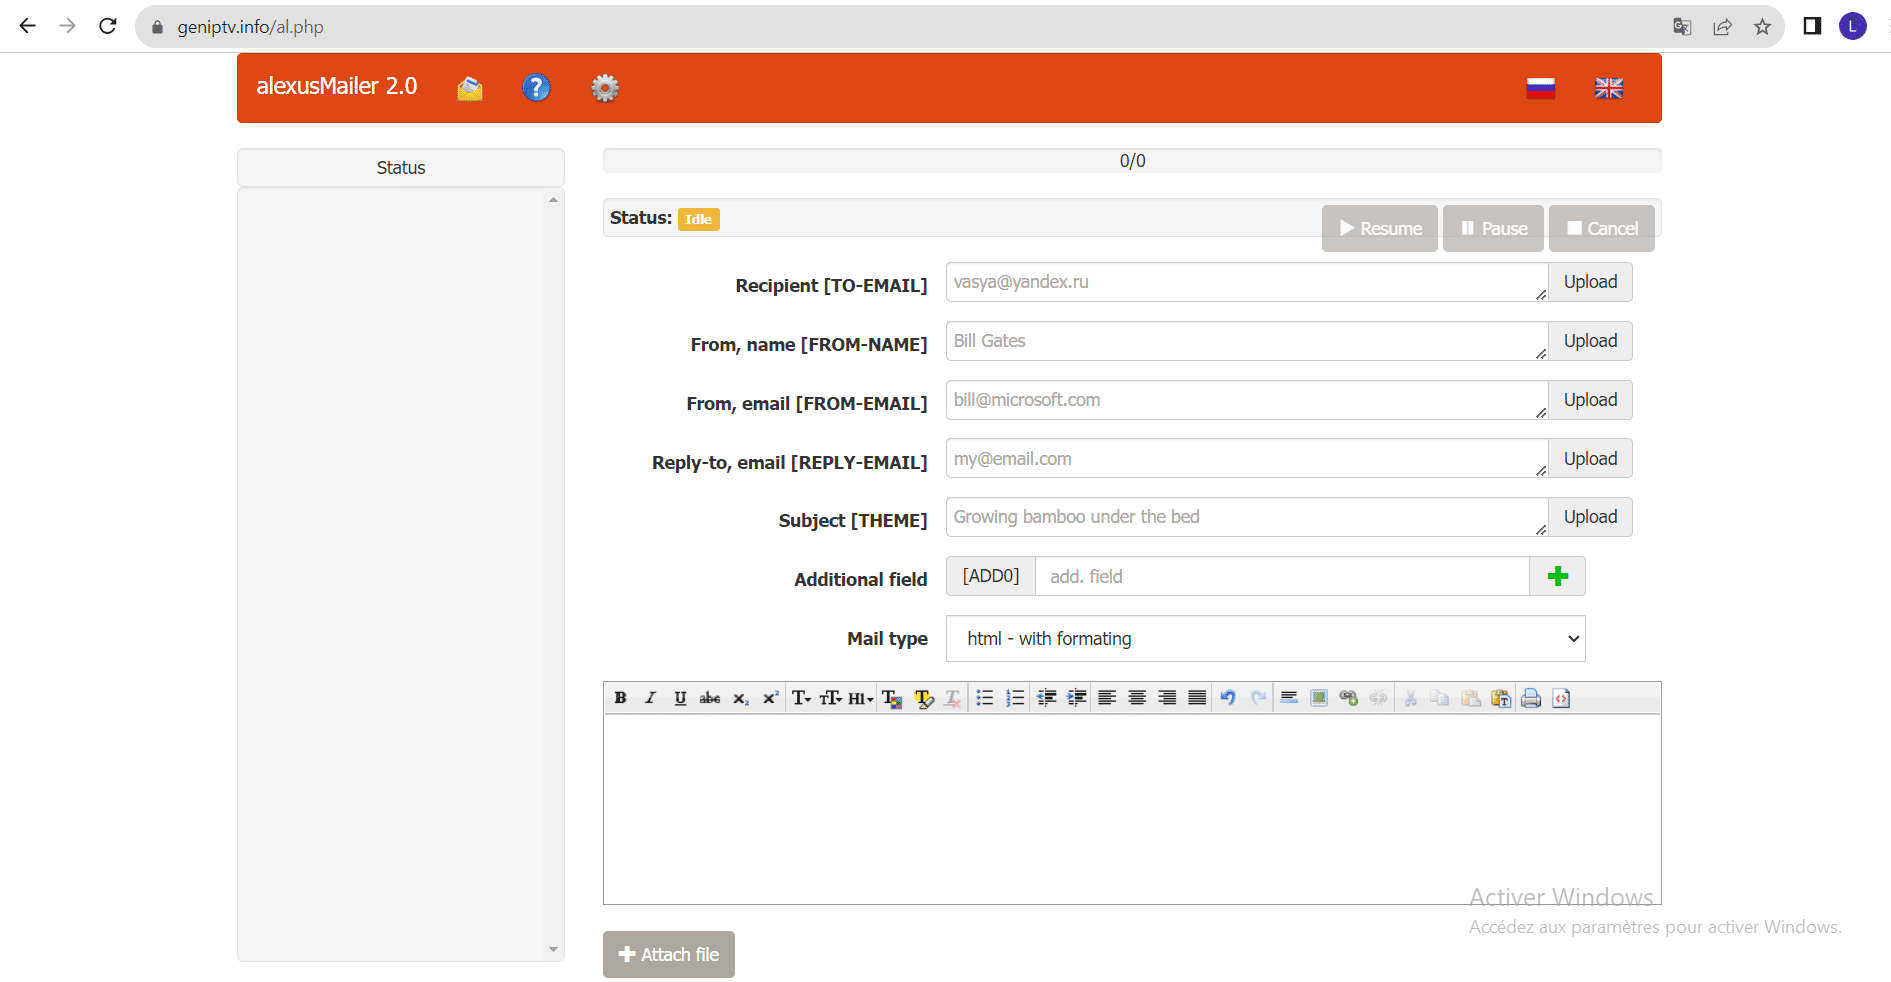Upload a list for Recipient field
This screenshot has width=1891, height=982.
click(x=1590, y=282)
